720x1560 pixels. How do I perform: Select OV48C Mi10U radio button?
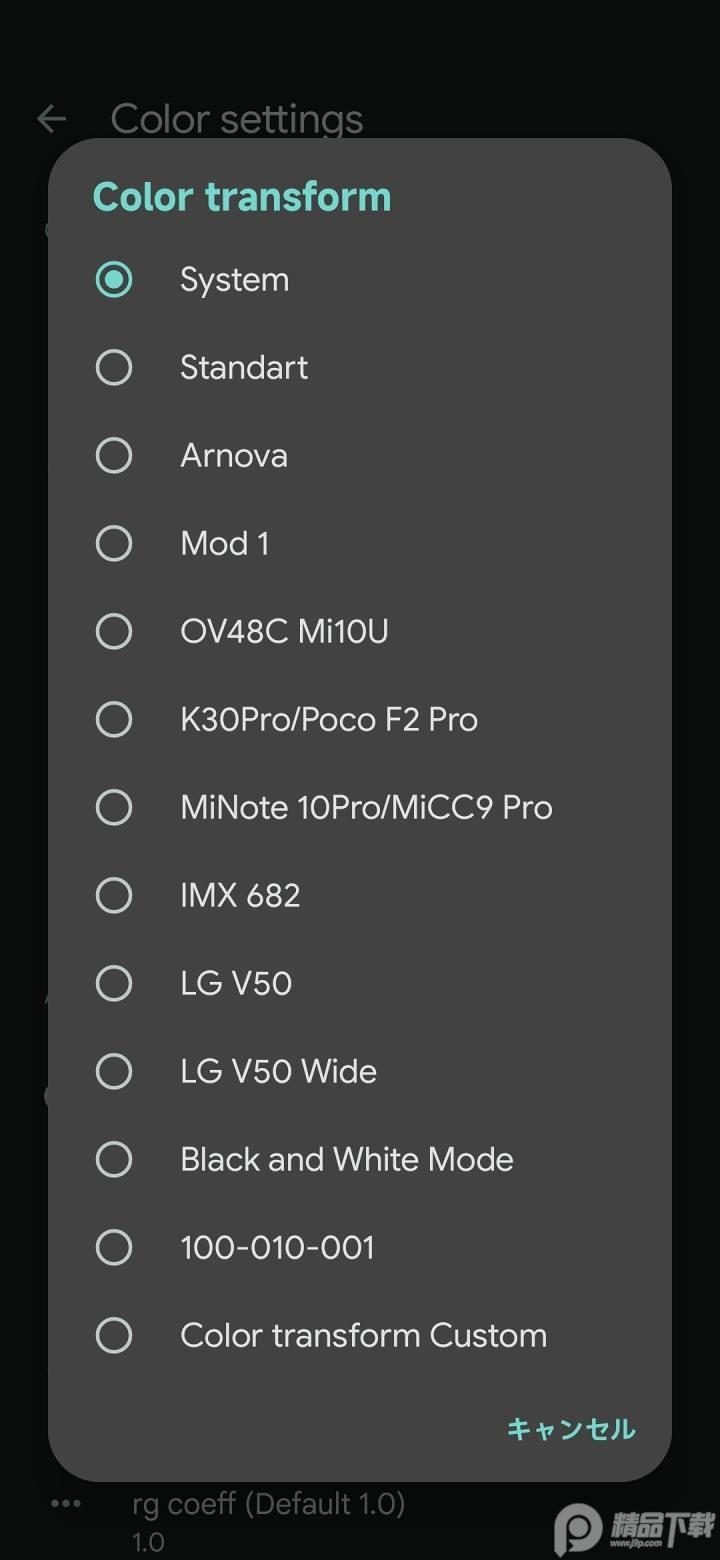click(x=114, y=632)
